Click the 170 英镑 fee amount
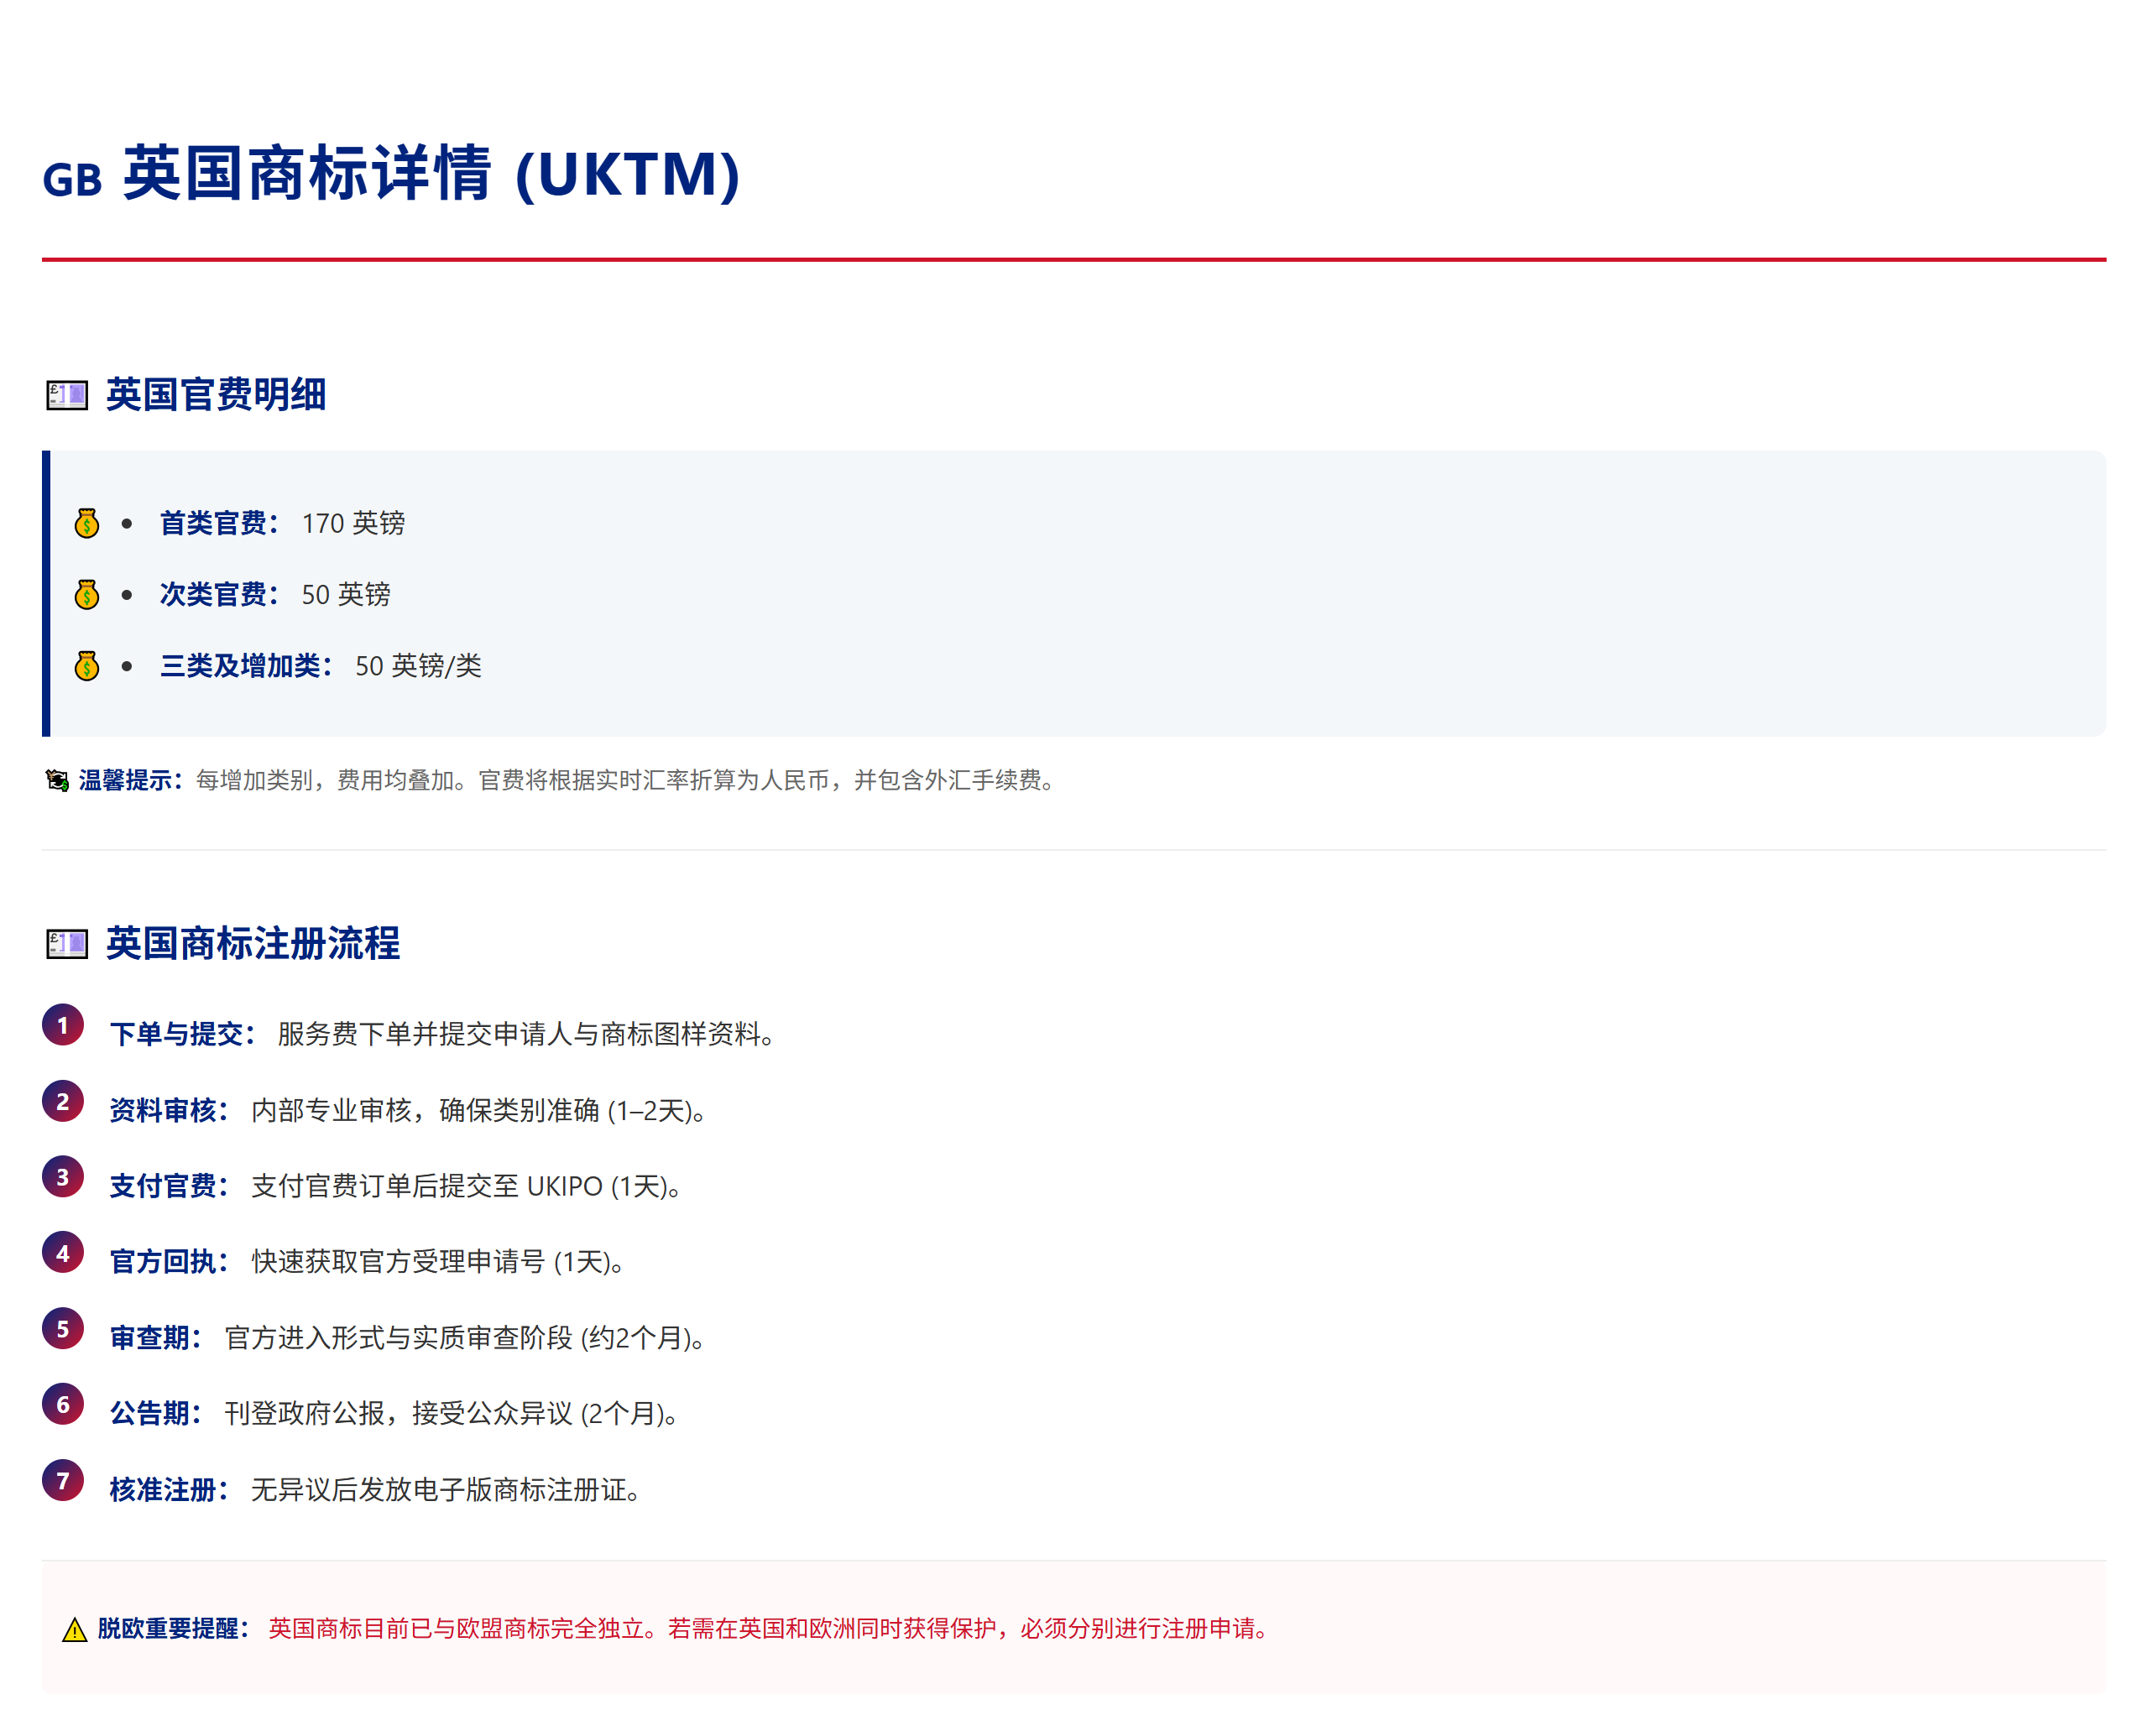 pos(353,524)
